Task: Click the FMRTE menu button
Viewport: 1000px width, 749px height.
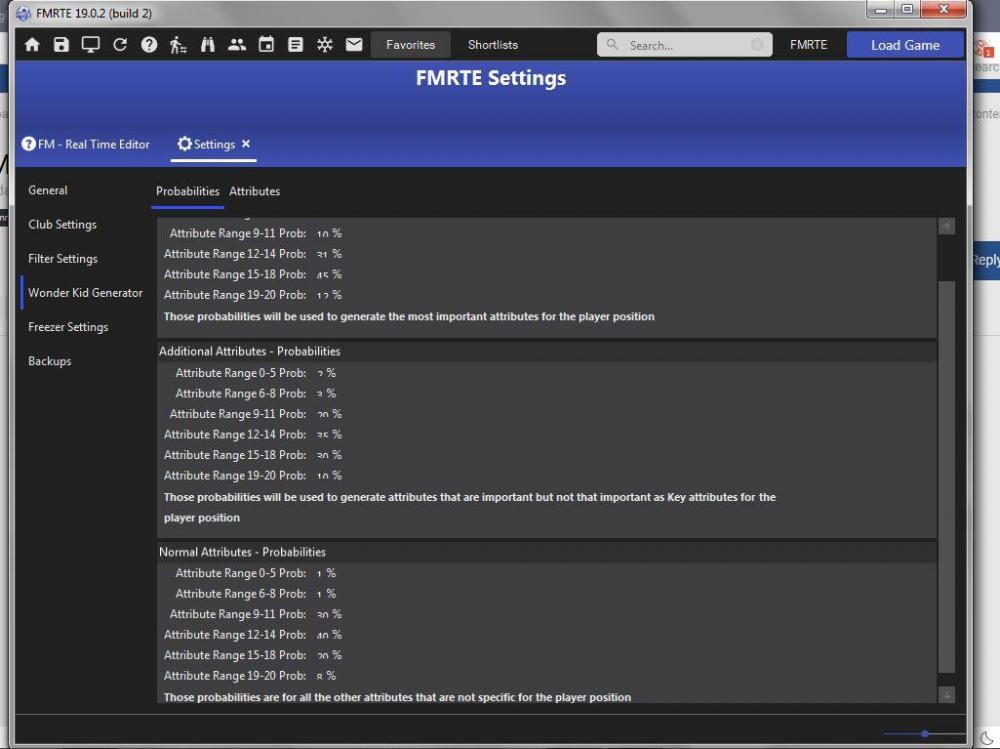Action: [x=809, y=45]
